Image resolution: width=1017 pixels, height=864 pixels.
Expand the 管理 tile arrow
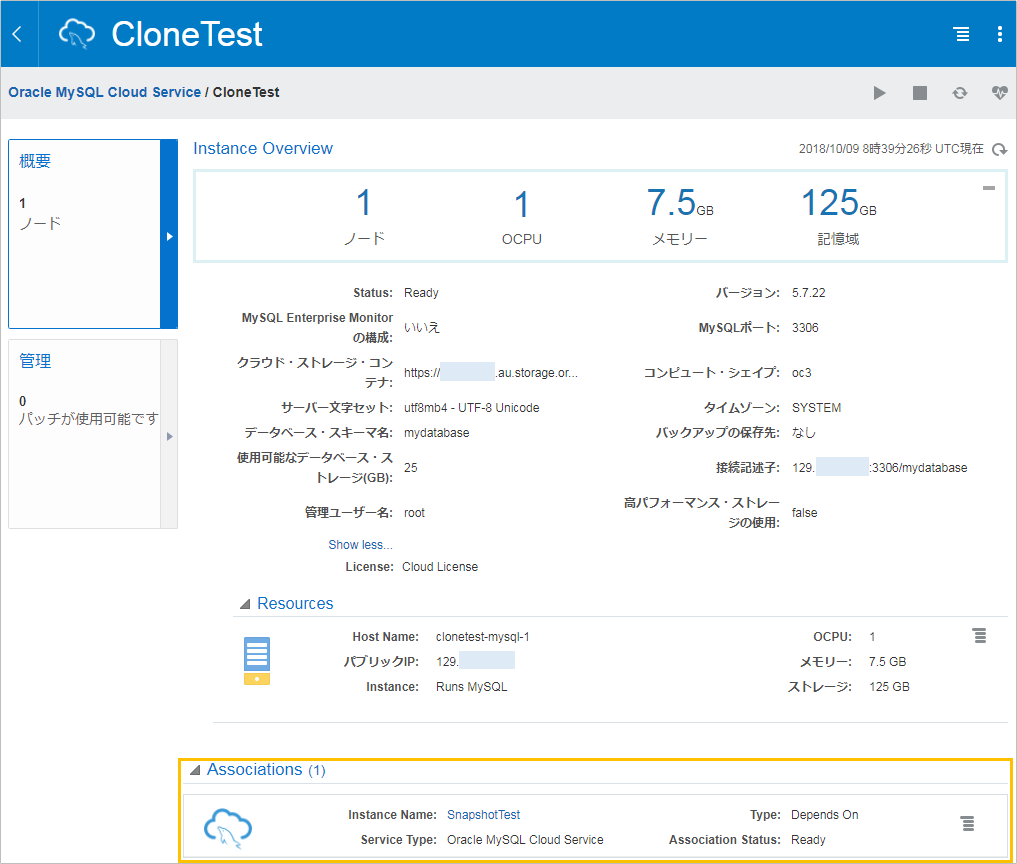point(169,436)
